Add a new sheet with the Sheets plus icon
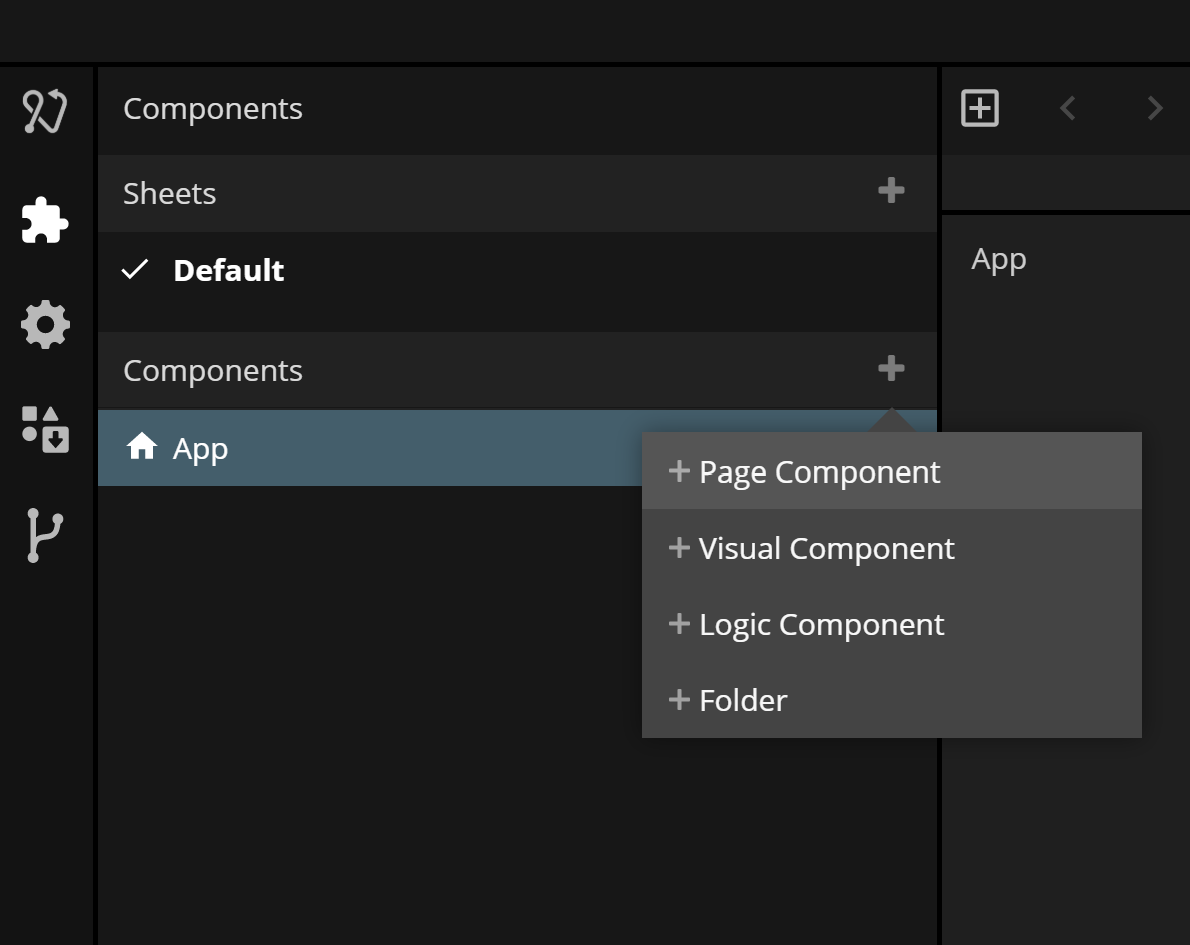The width and height of the screenshot is (1190, 945). click(x=890, y=191)
